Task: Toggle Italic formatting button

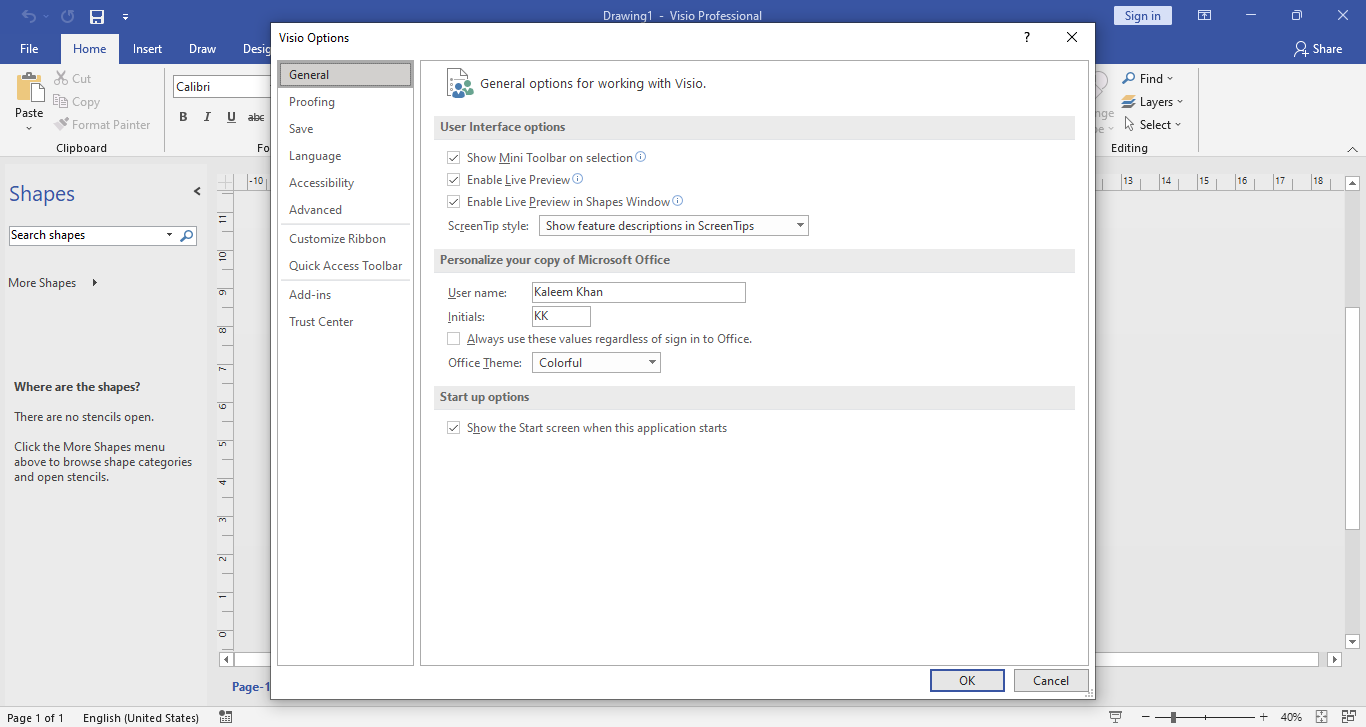Action: (207, 117)
